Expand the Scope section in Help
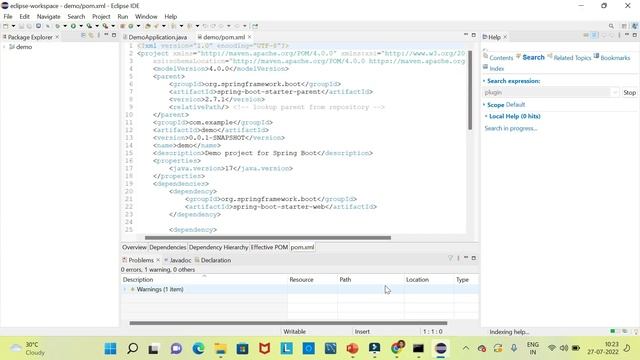The height and width of the screenshot is (360, 640). [484, 105]
